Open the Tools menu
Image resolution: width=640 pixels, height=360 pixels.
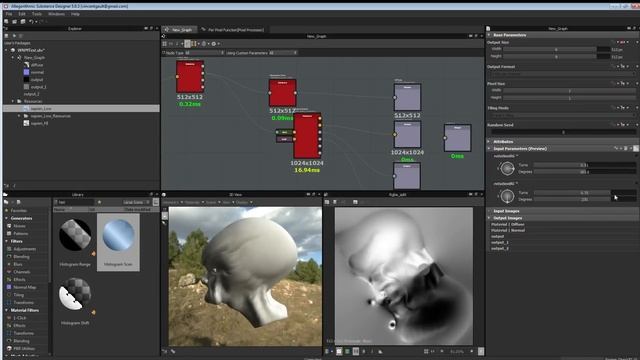point(37,14)
